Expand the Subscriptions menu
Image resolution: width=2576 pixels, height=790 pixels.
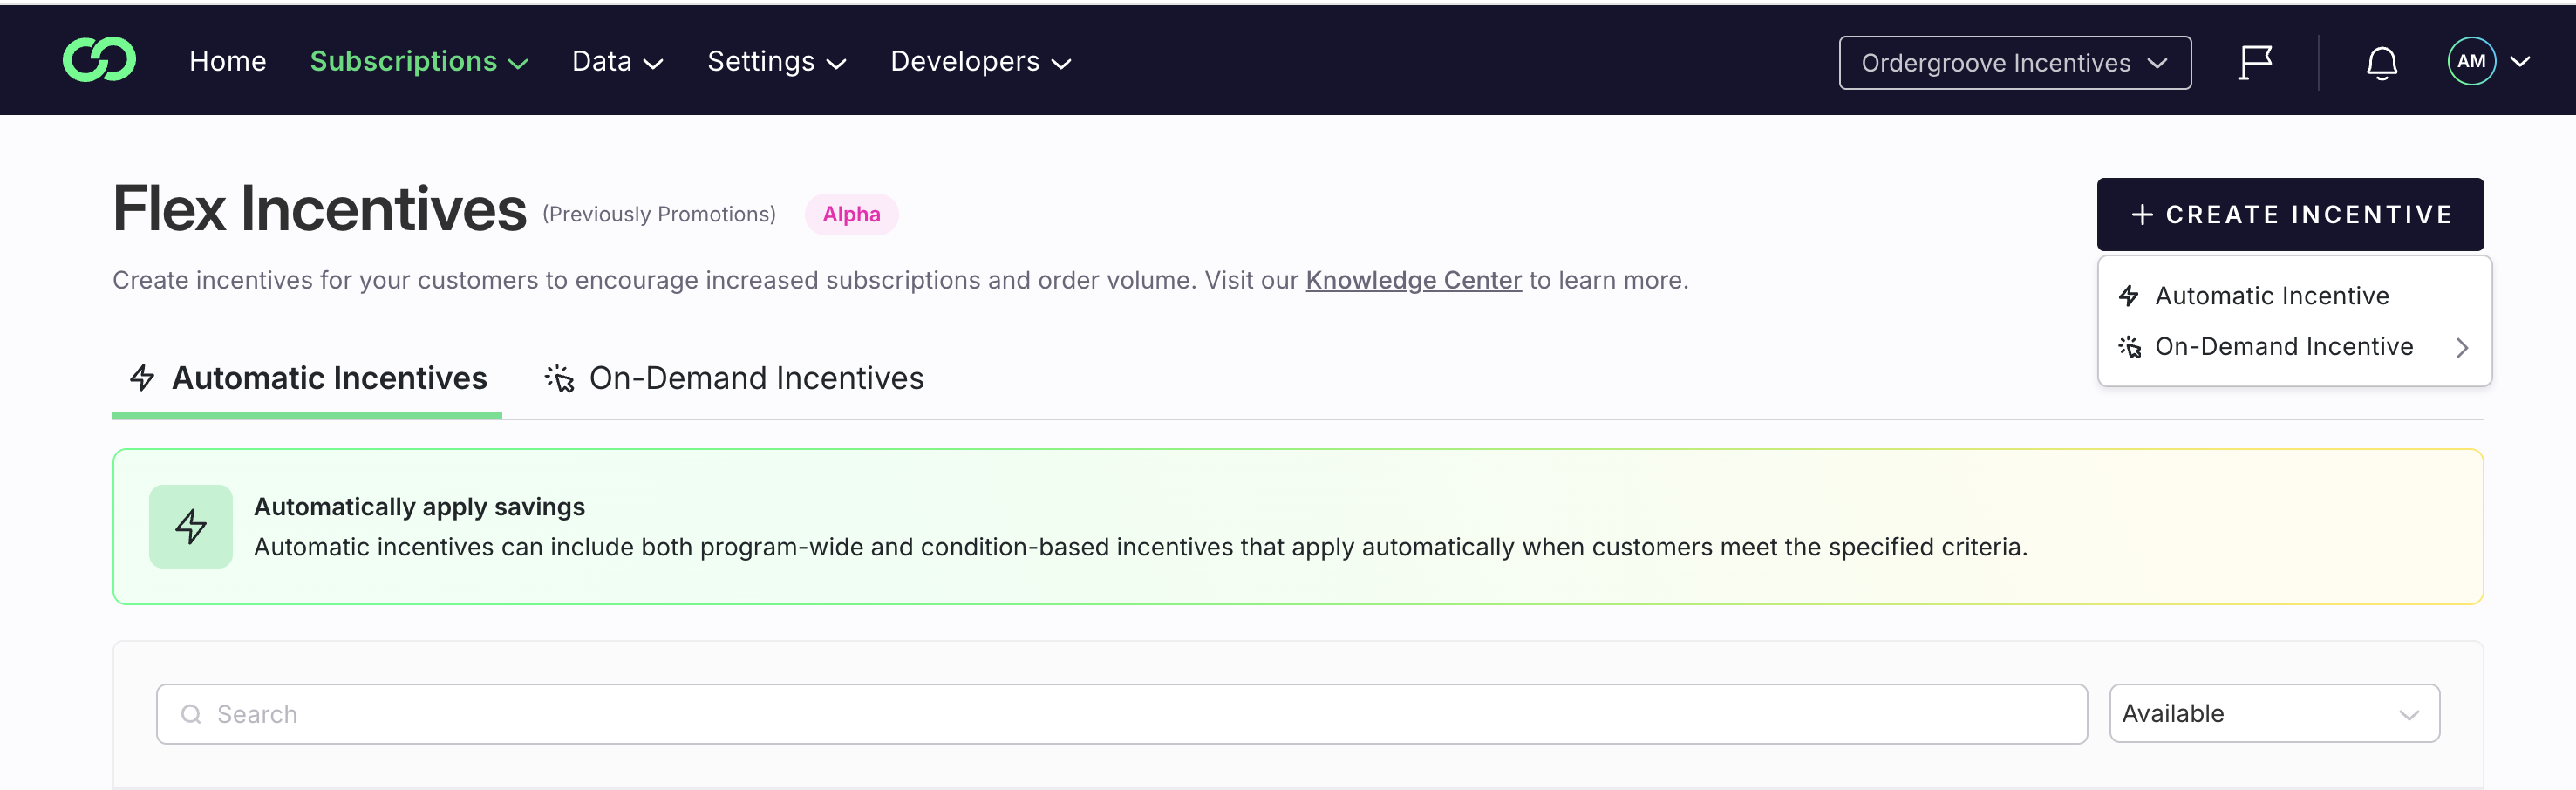point(418,62)
